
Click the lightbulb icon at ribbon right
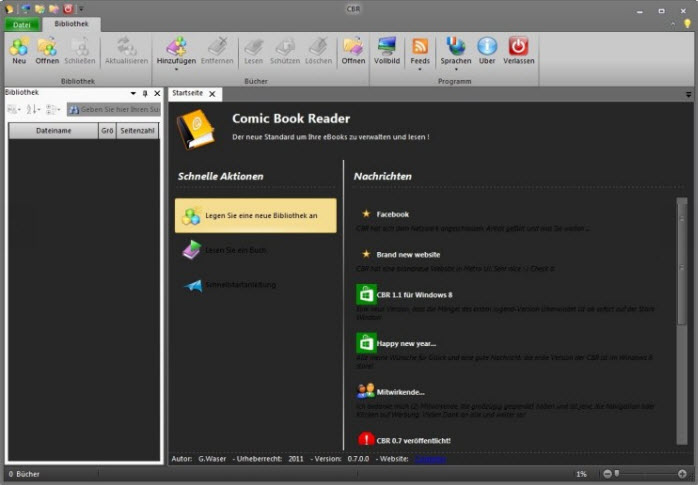[687, 24]
